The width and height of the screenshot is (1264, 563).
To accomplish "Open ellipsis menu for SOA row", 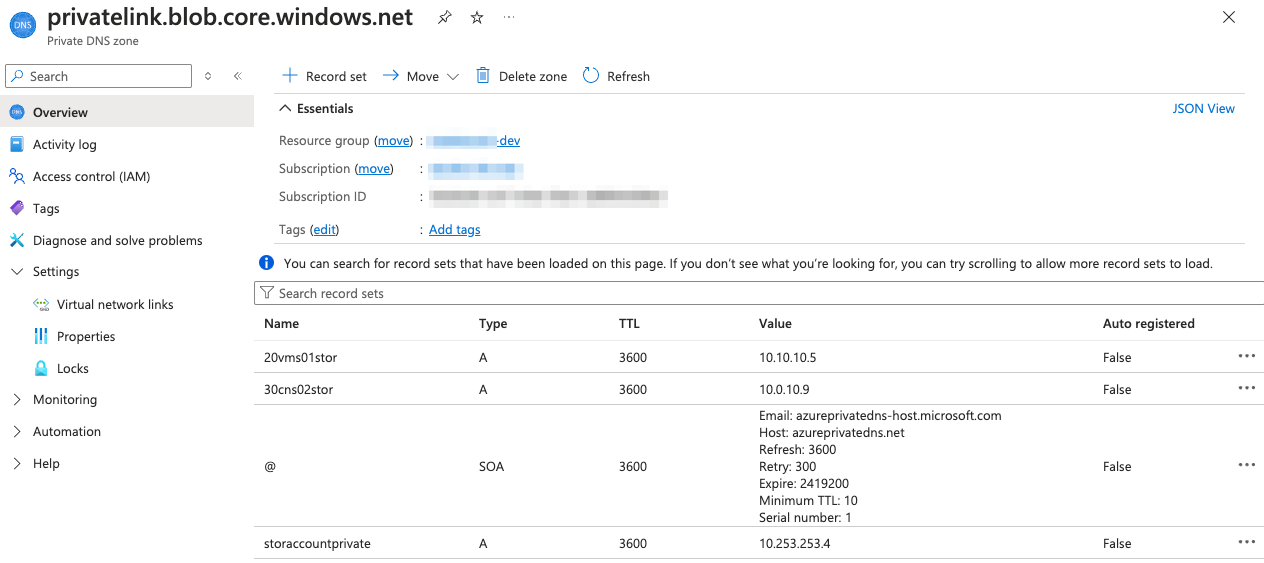I will (x=1246, y=465).
